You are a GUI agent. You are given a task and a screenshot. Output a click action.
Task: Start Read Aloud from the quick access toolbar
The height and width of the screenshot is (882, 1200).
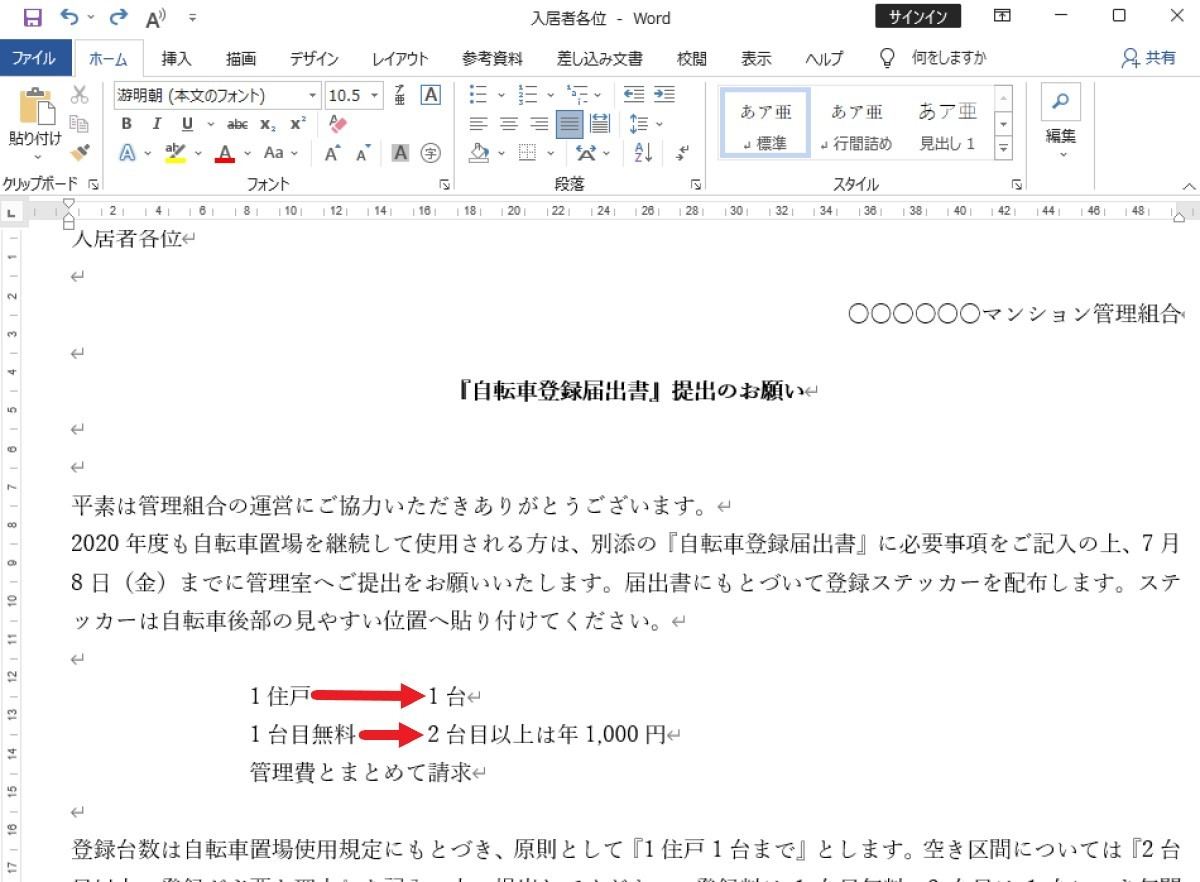point(156,18)
